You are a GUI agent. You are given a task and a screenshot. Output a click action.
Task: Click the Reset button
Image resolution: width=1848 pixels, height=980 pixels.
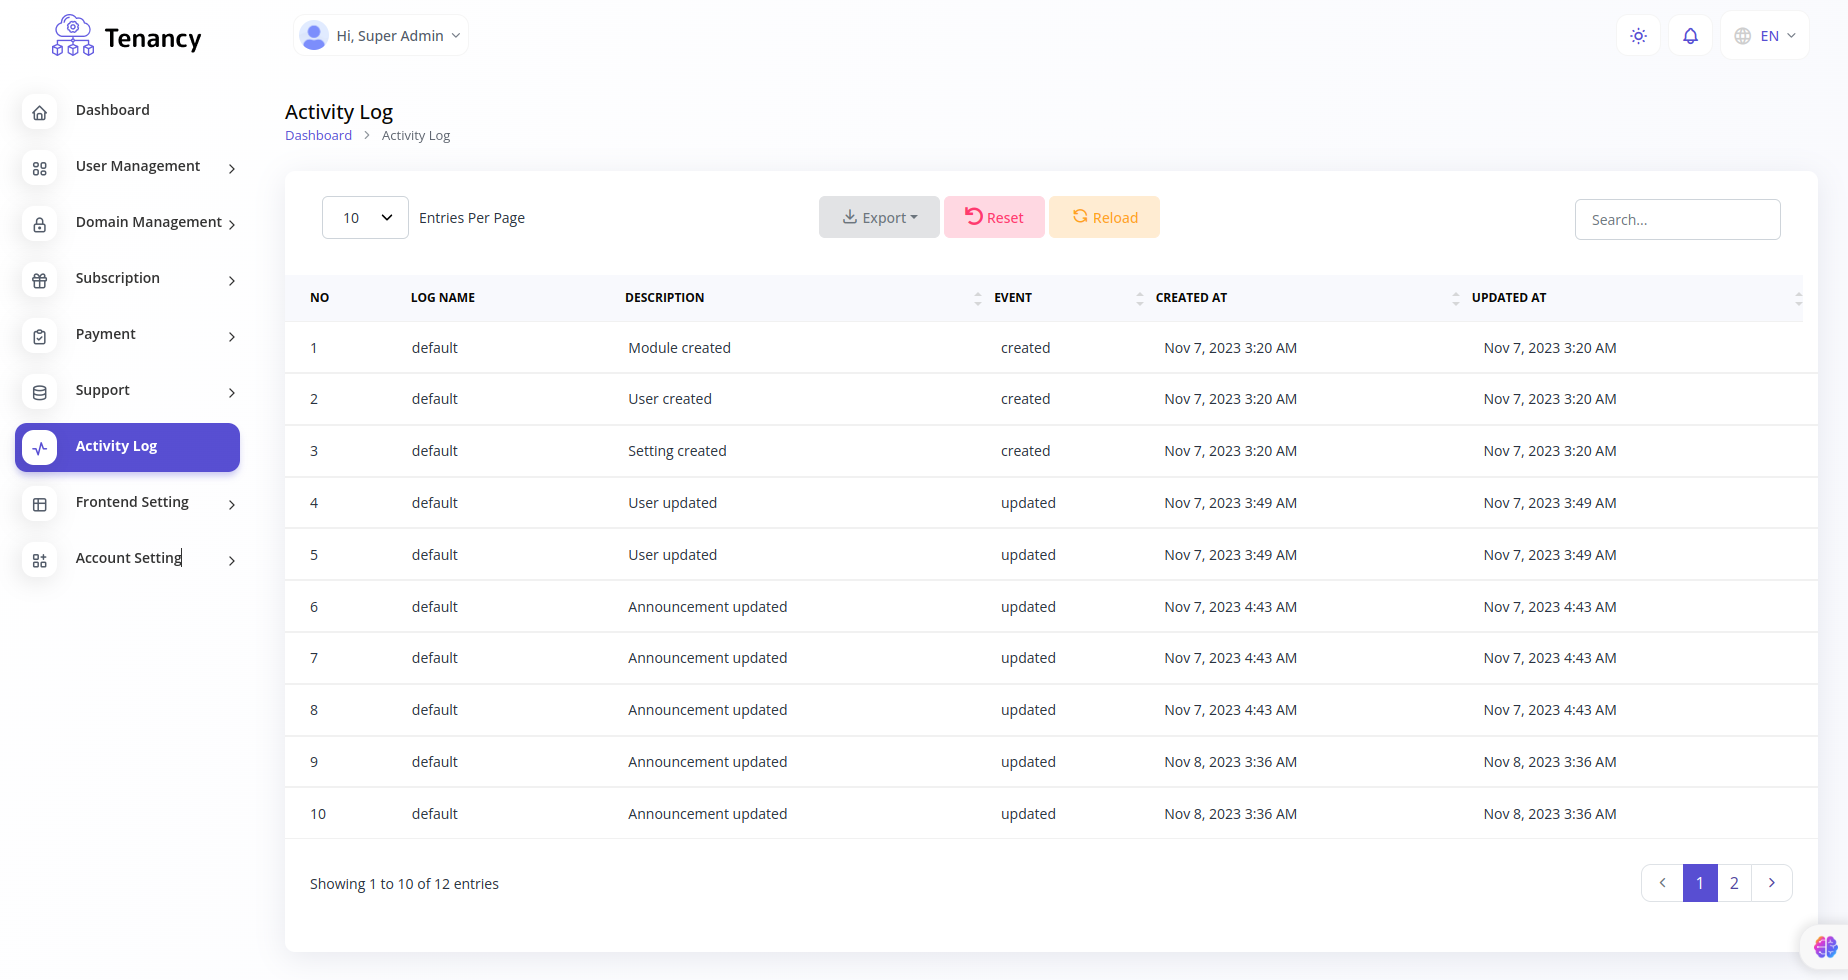pos(994,217)
